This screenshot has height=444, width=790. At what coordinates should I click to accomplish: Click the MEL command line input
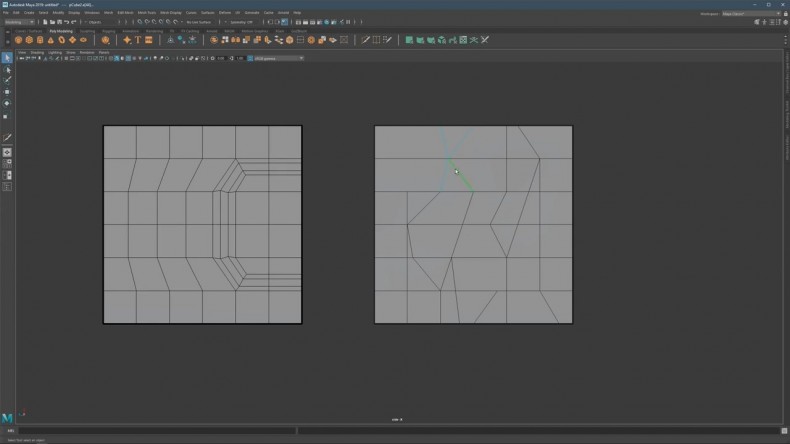(157, 431)
